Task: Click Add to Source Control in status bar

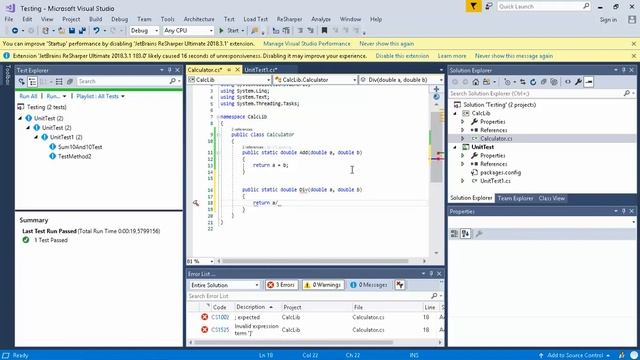Action: pos(575,356)
